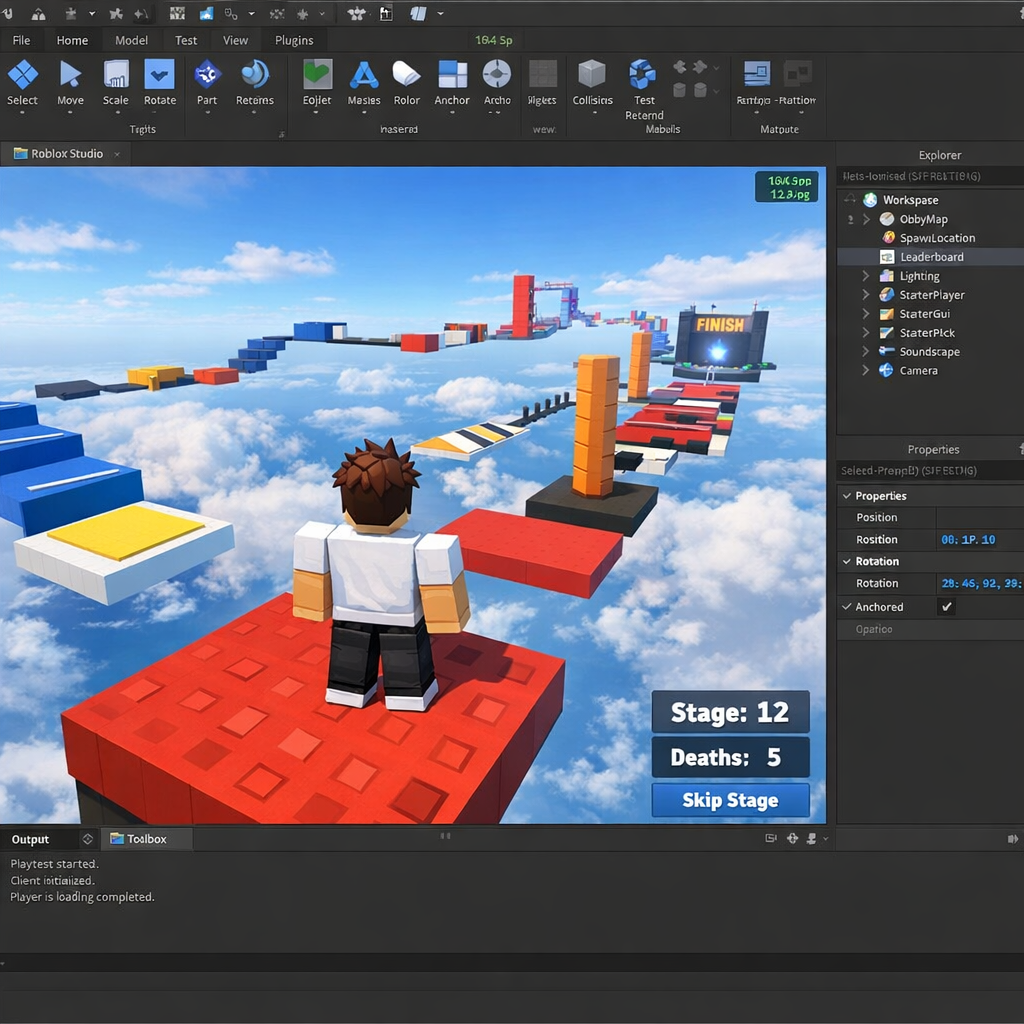Switch to the Home ribbon tab
1024x1024 pixels.
tap(72, 40)
